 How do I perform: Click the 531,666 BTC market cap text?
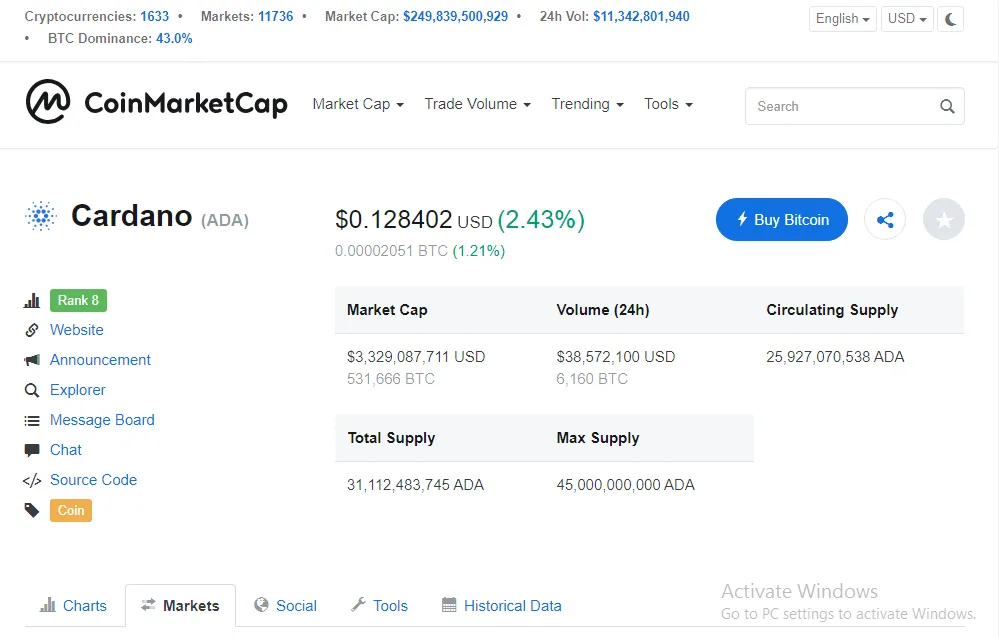click(391, 379)
